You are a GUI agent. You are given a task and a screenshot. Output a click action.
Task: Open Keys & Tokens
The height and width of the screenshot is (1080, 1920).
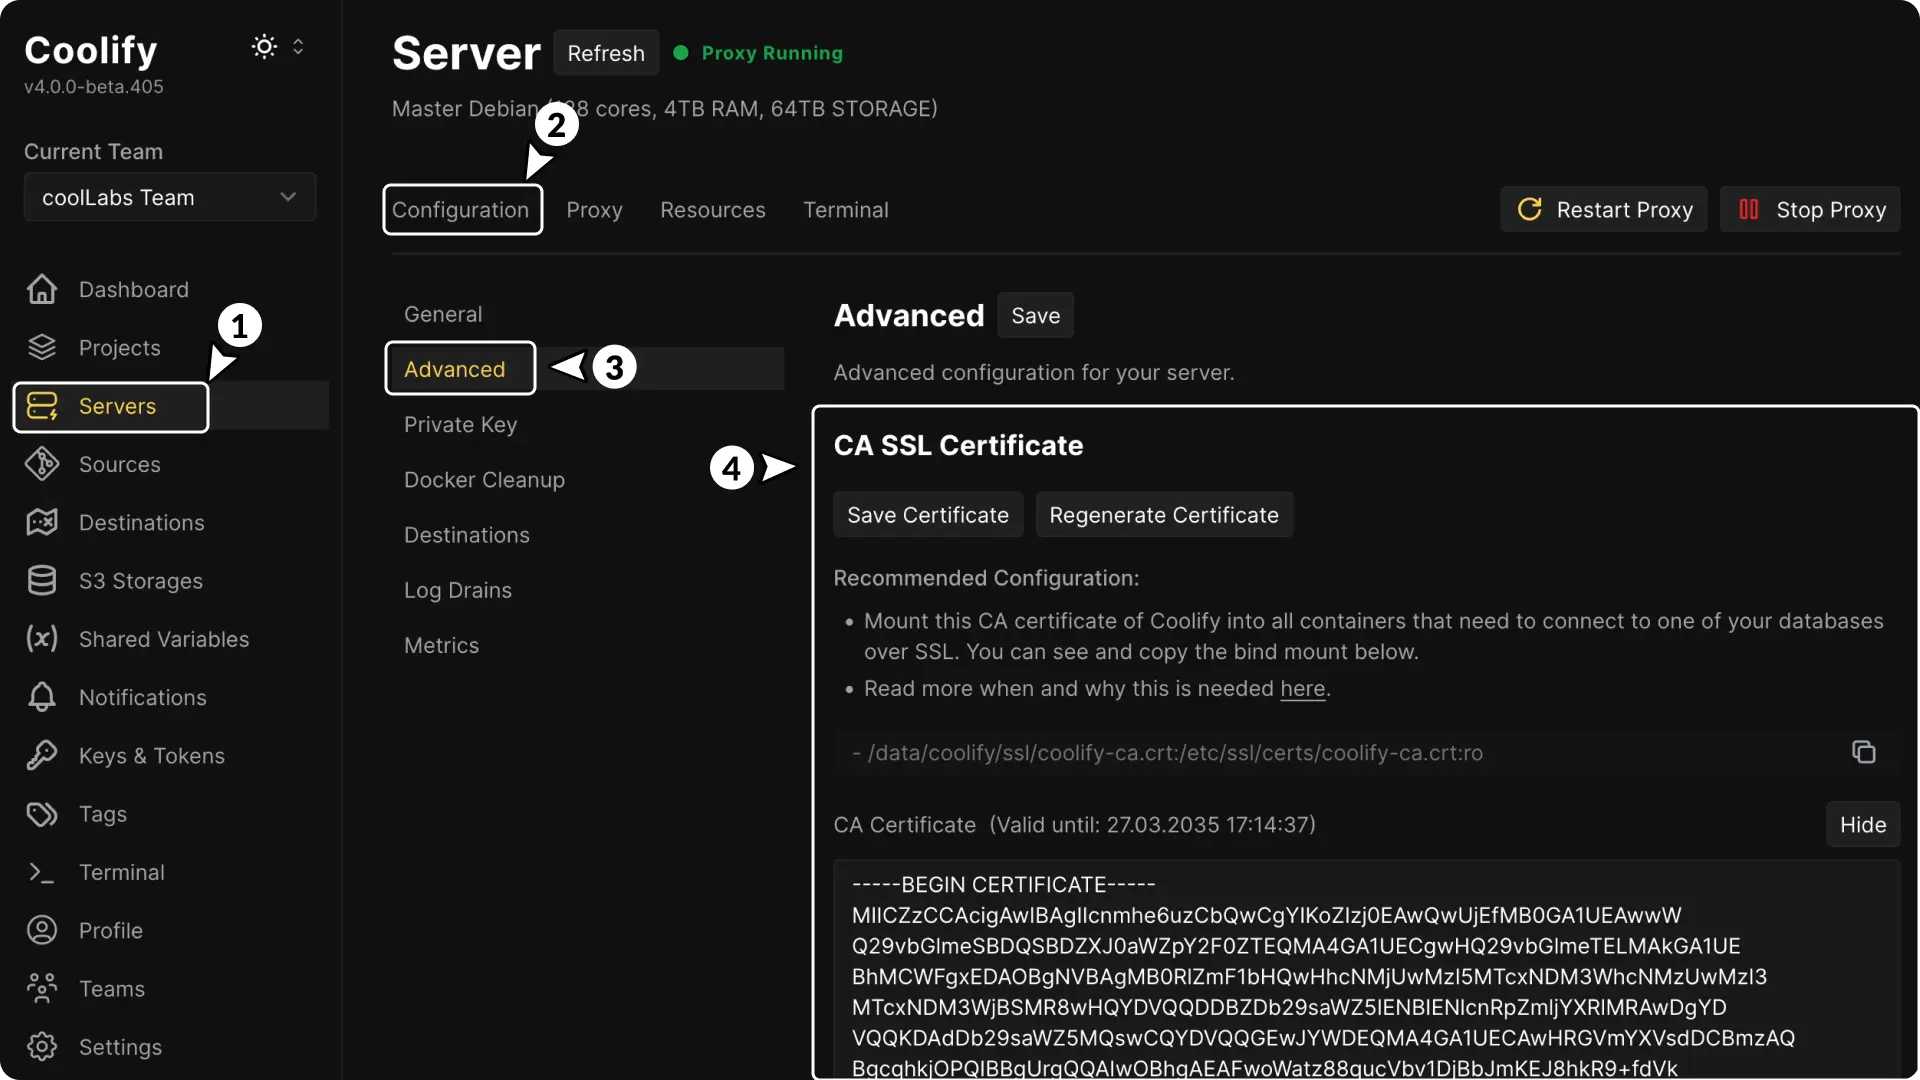[151, 756]
